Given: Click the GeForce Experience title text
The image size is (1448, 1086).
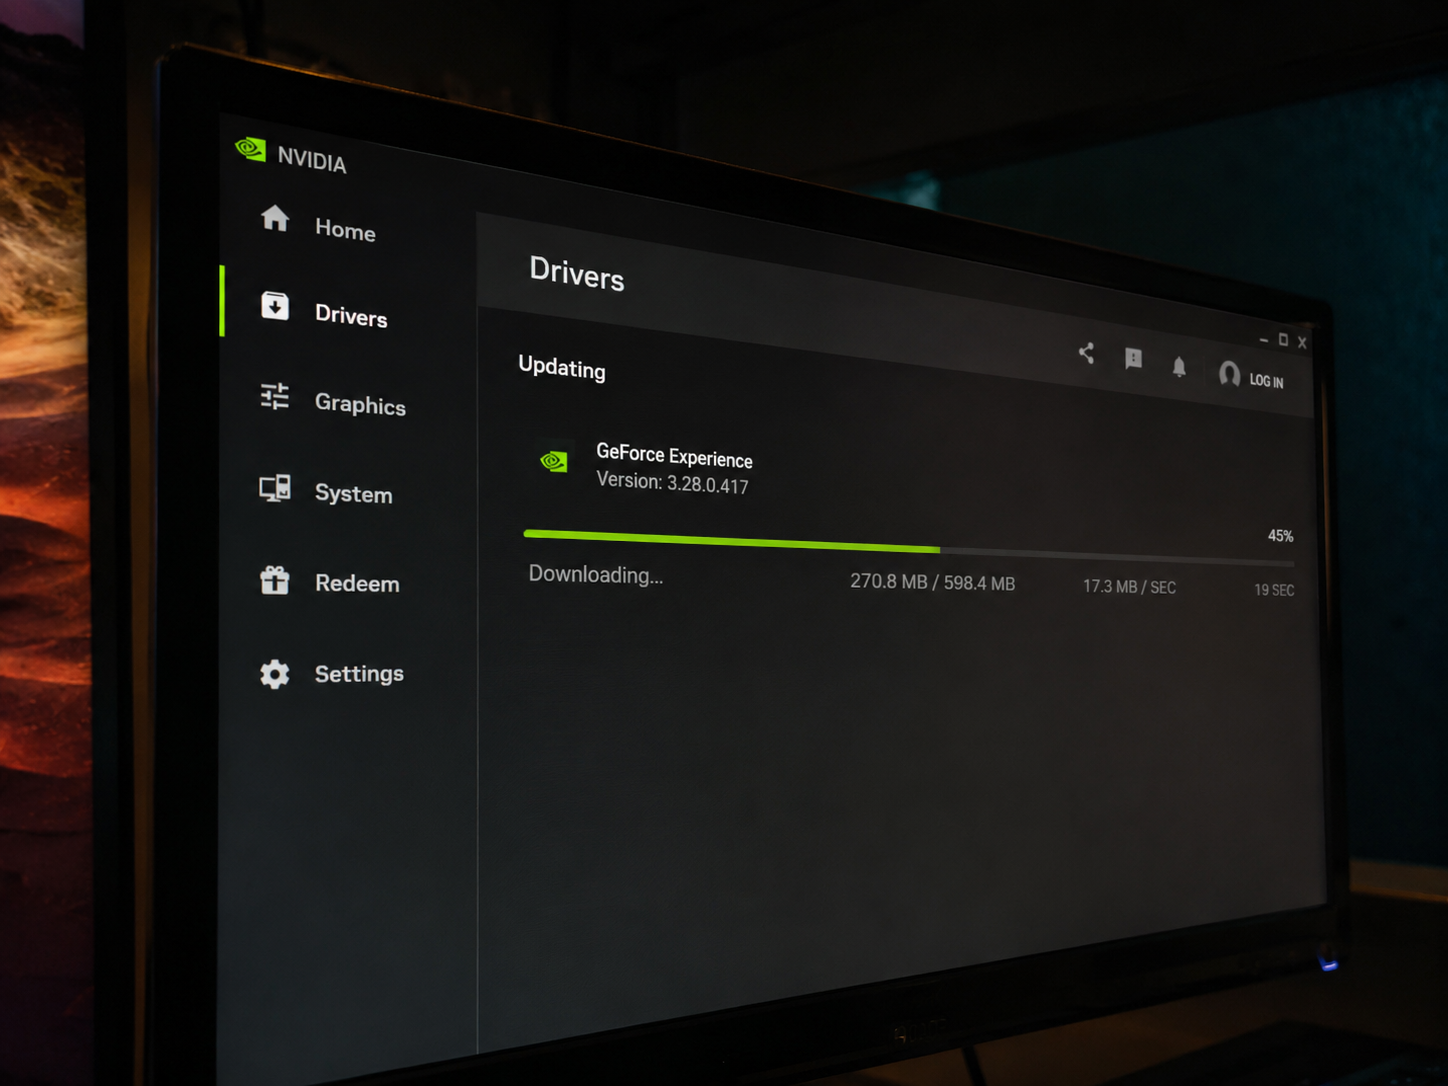Looking at the screenshot, I should click(674, 456).
